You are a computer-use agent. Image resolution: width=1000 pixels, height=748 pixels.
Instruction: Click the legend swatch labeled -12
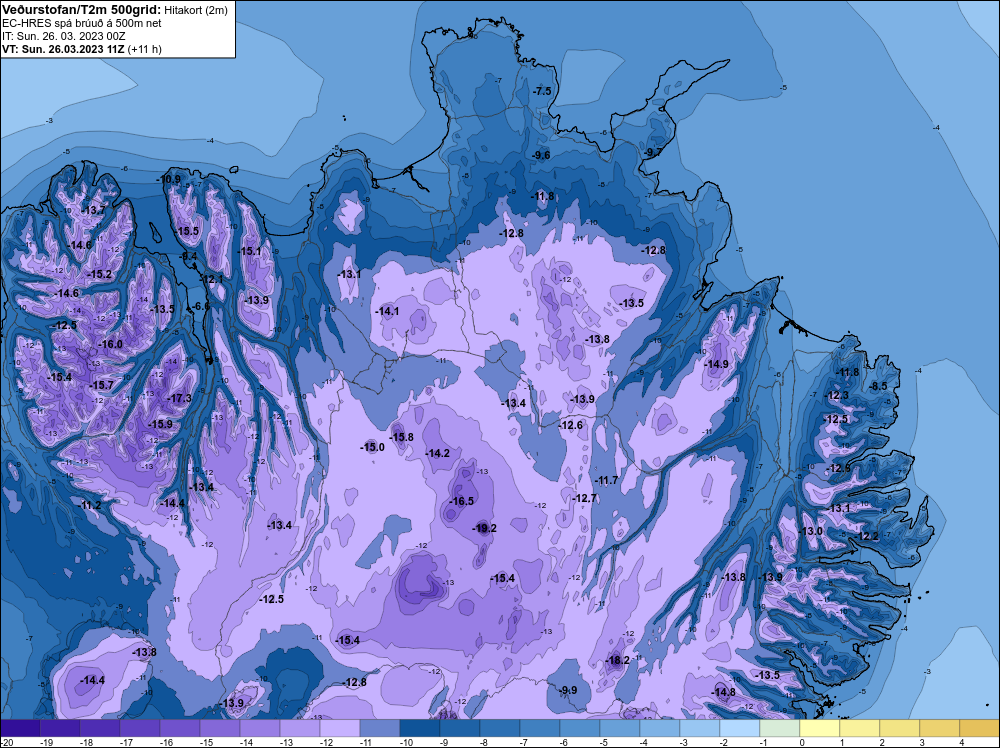click(x=340, y=728)
